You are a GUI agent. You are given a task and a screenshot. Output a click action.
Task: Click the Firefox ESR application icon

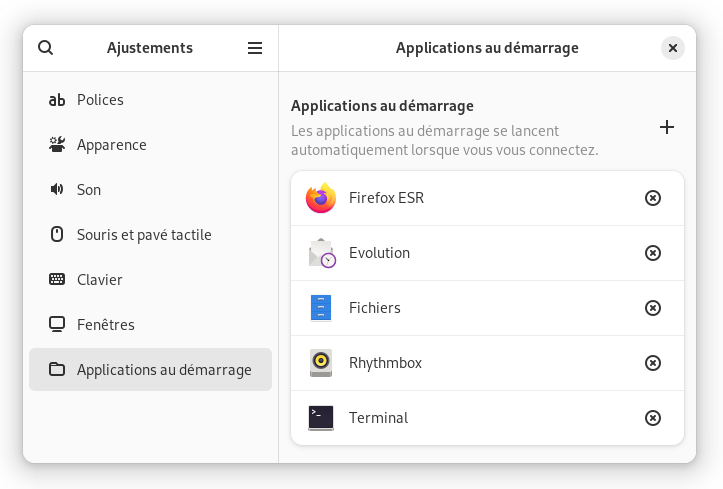point(321,198)
